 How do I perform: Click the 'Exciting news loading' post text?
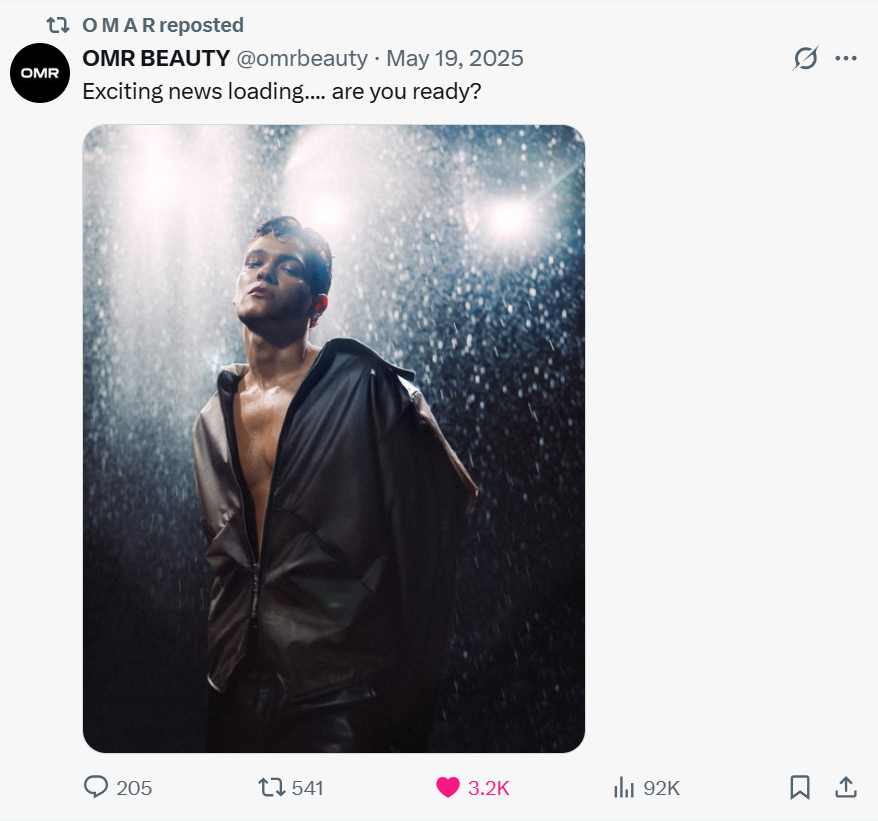(x=282, y=91)
